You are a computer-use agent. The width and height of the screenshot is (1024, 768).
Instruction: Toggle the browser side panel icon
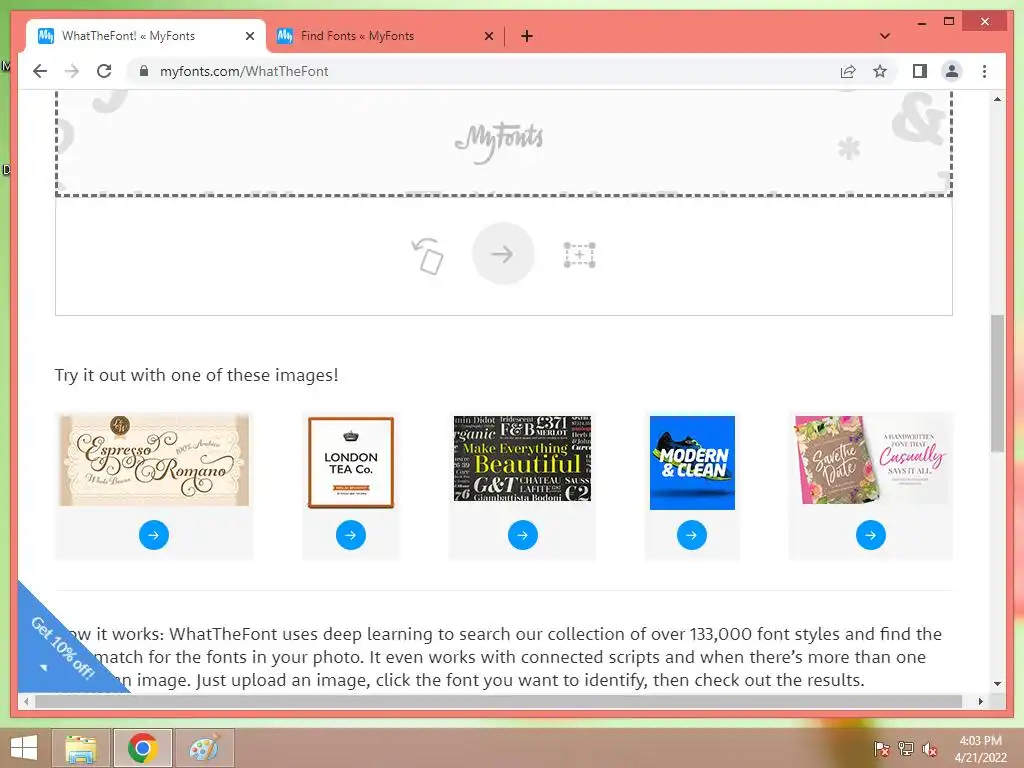(x=920, y=71)
